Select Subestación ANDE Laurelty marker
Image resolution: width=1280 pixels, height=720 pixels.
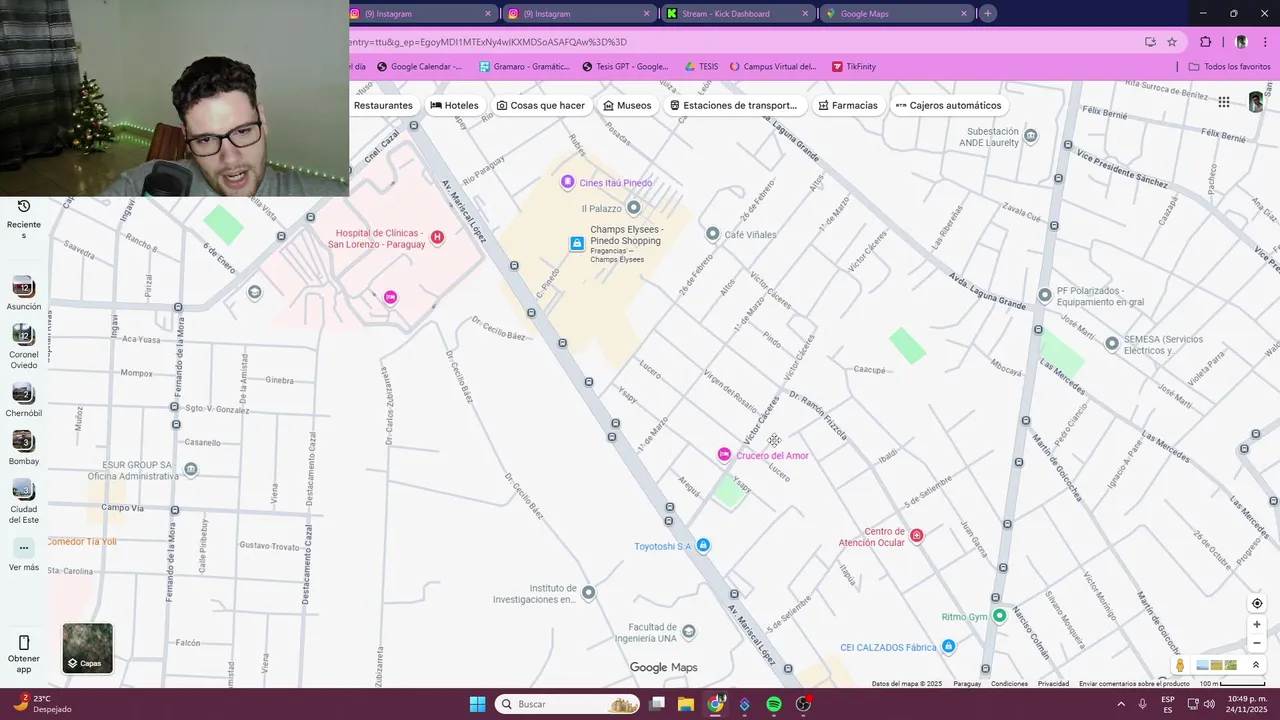click(x=1031, y=135)
